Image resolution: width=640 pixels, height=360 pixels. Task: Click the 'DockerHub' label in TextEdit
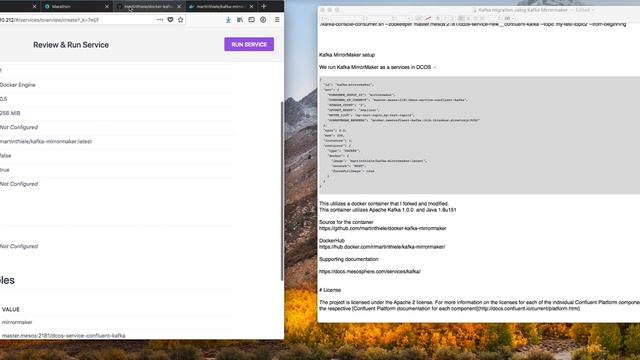[x=332, y=240]
